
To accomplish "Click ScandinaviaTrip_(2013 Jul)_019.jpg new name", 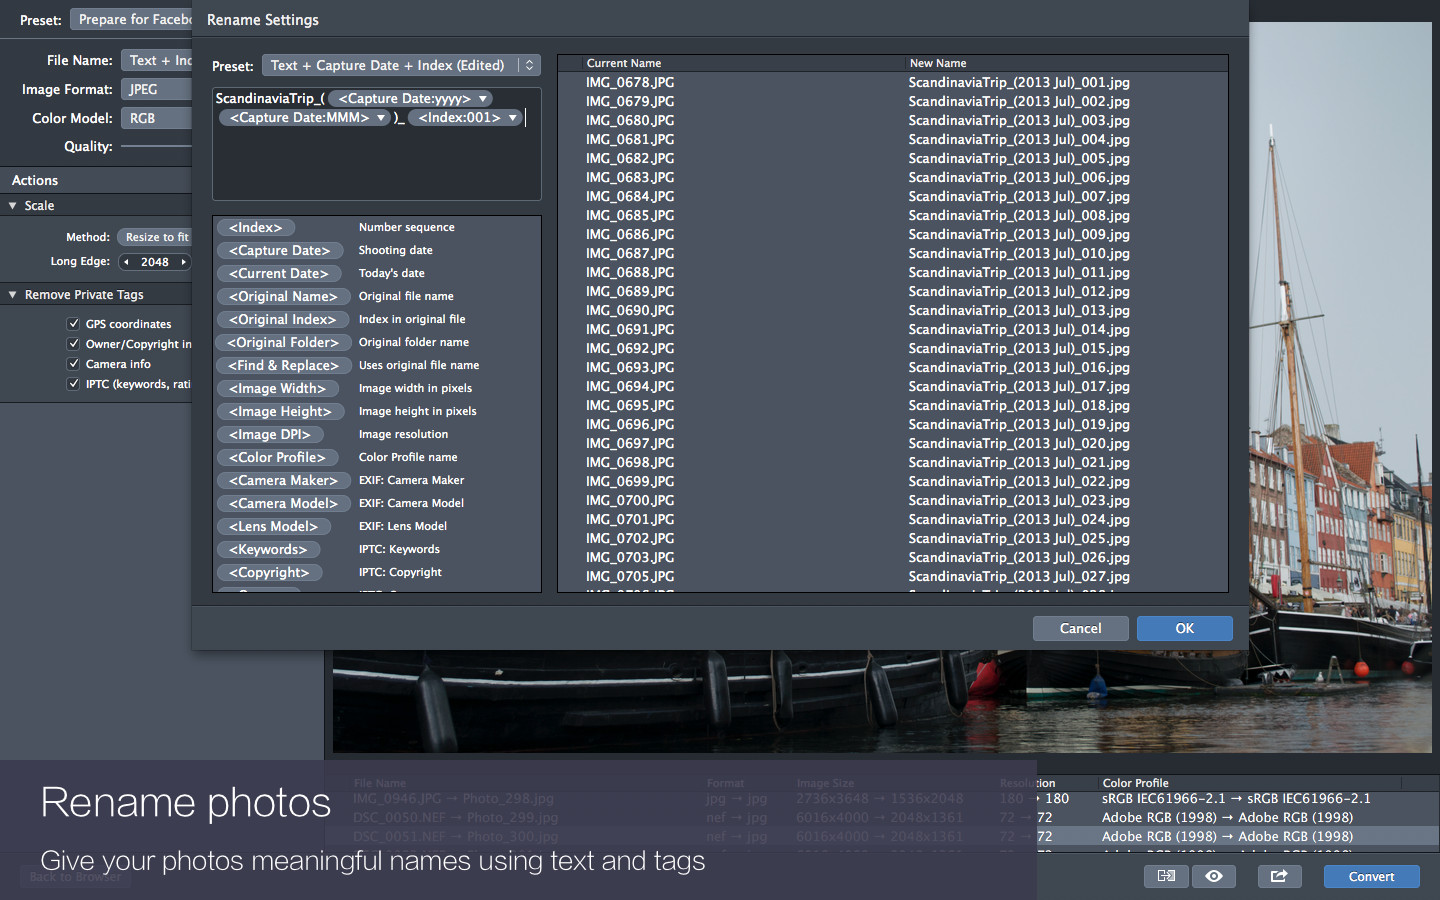I will coord(1019,425).
